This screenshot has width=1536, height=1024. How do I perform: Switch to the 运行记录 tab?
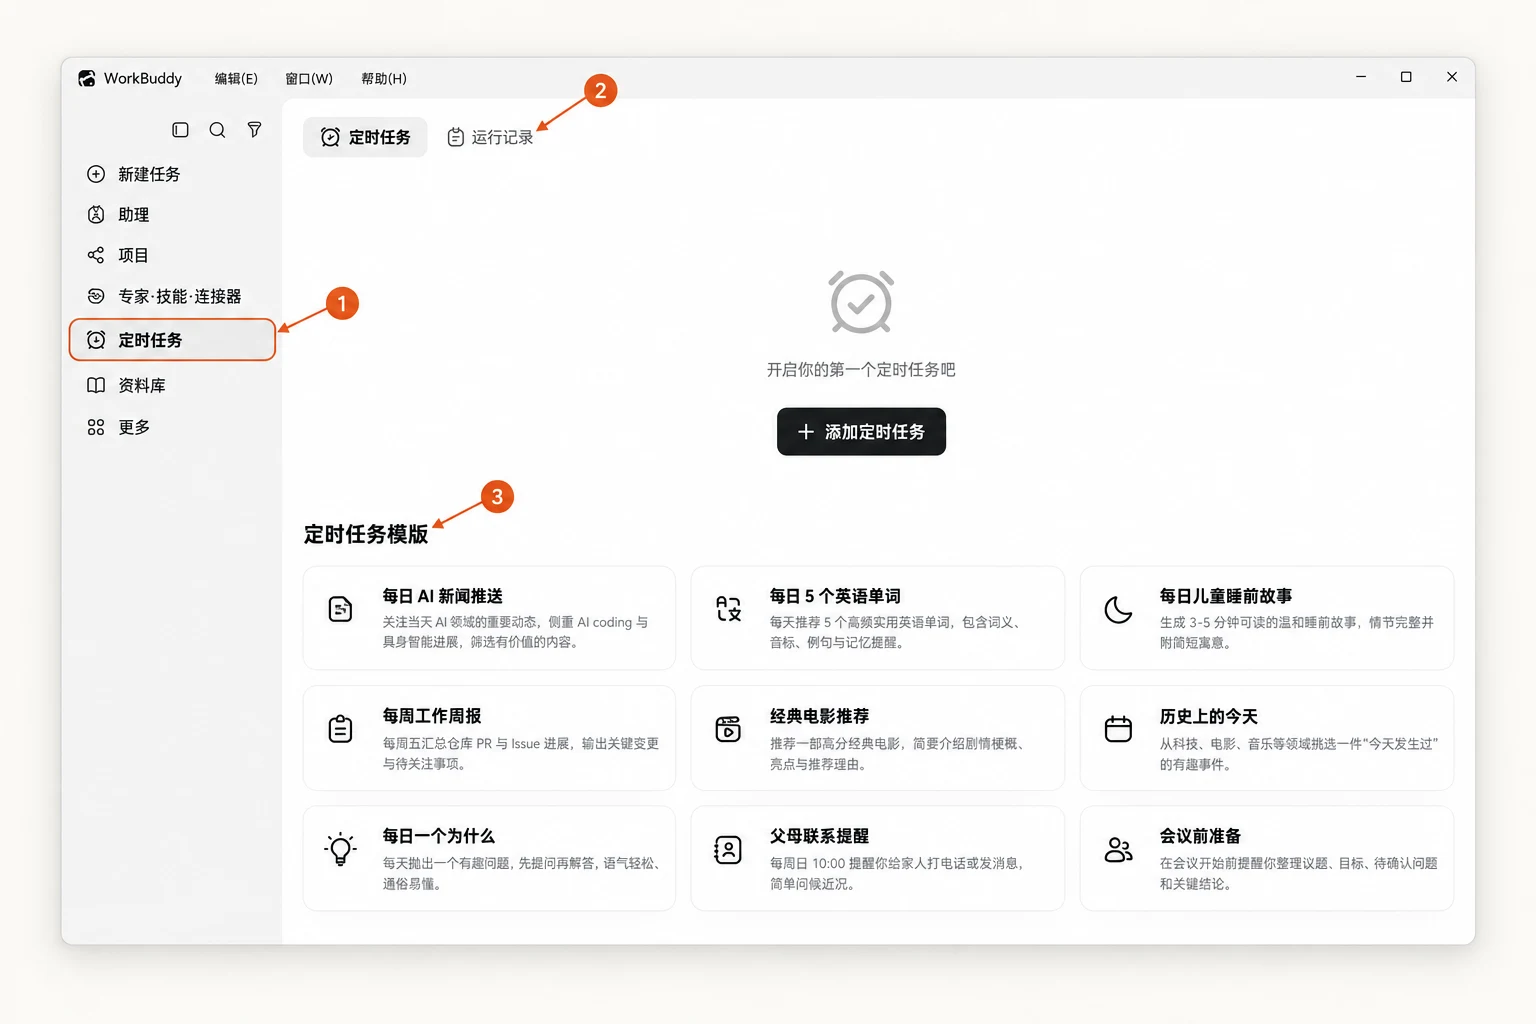click(x=490, y=137)
